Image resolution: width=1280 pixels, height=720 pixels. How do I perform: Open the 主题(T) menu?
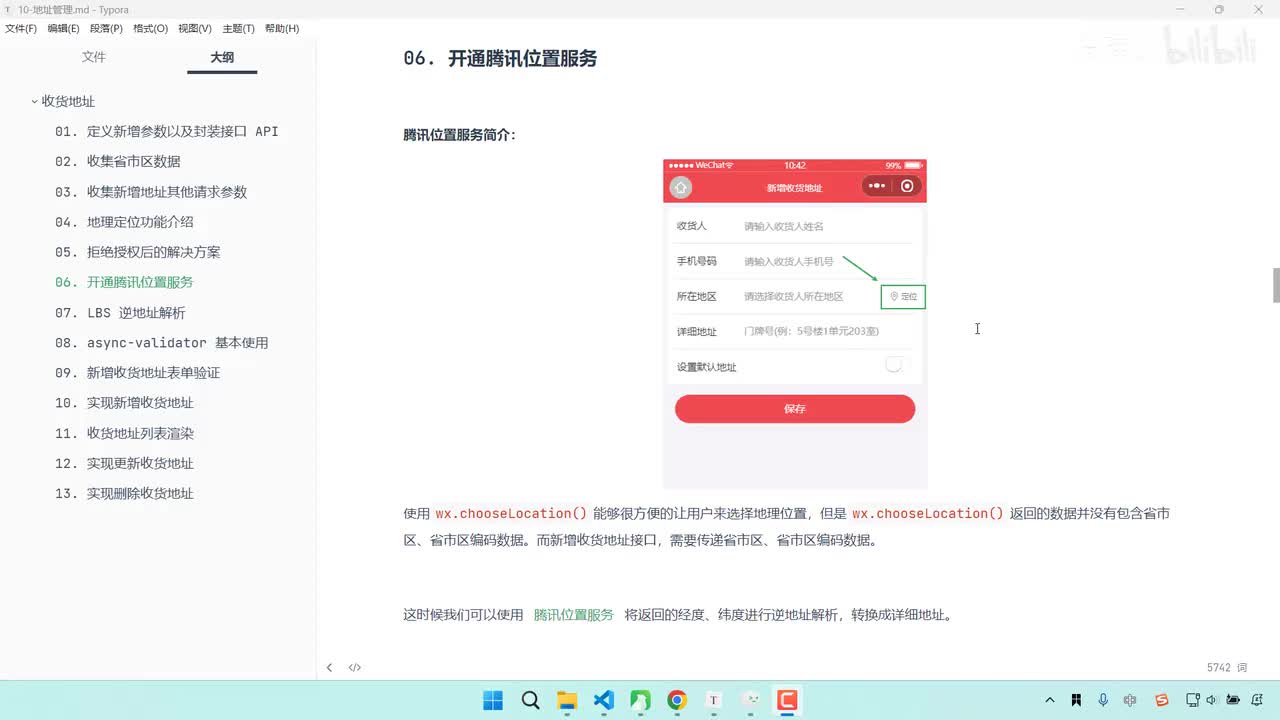coord(238,28)
